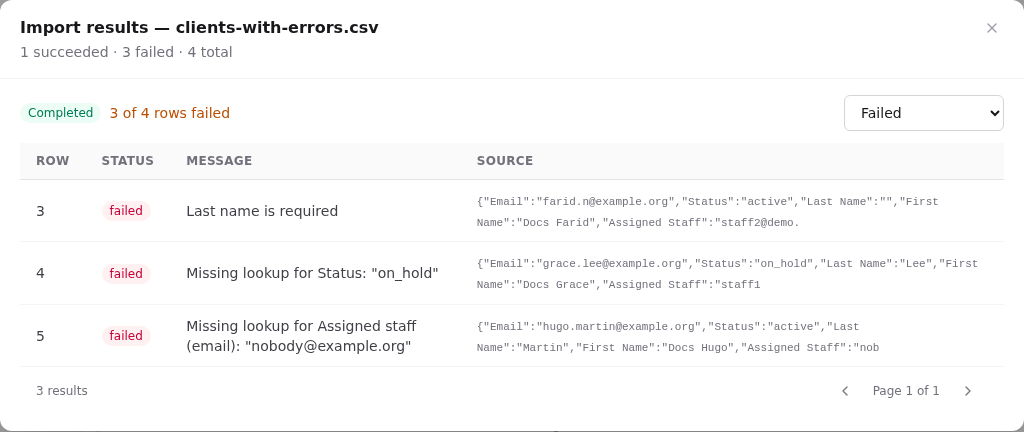Click row number 4
This screenshot has width=1024, height=432.
(x=40, y=273)
